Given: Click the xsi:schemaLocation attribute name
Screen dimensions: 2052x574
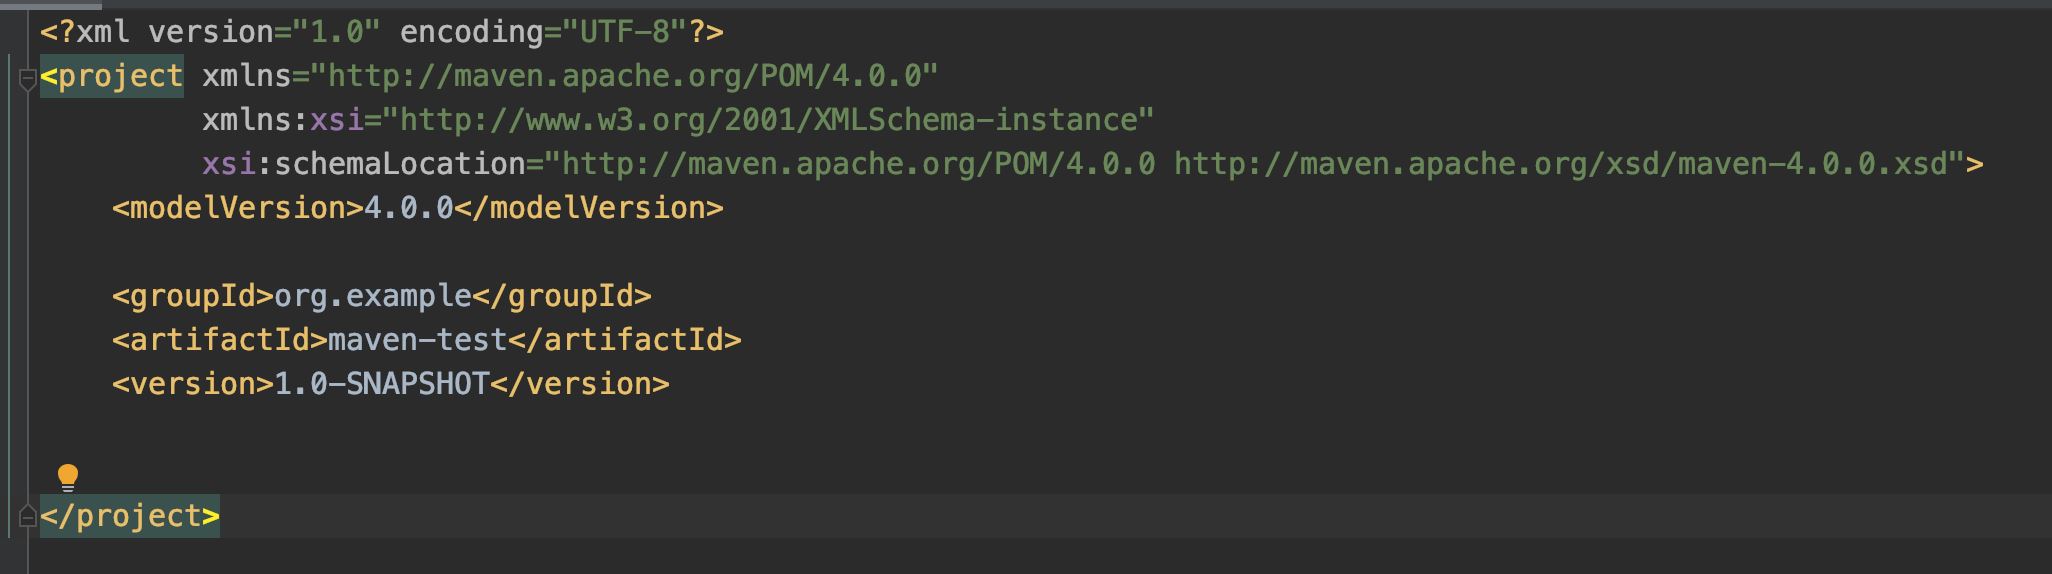Looking at the screenshot, I should [364, 164].
